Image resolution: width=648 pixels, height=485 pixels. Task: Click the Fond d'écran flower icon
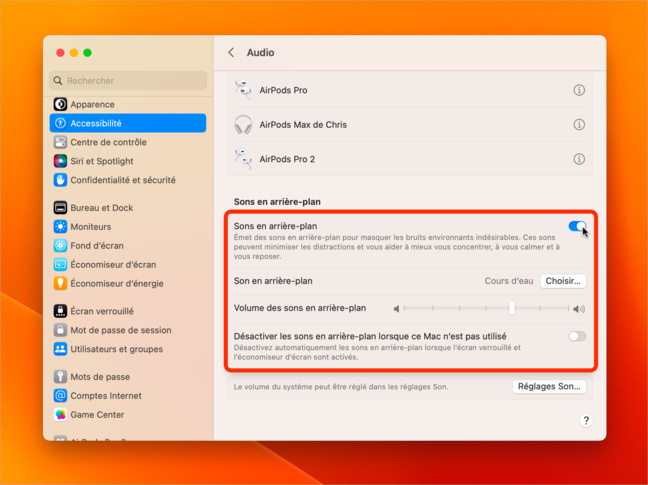point(60,246)
